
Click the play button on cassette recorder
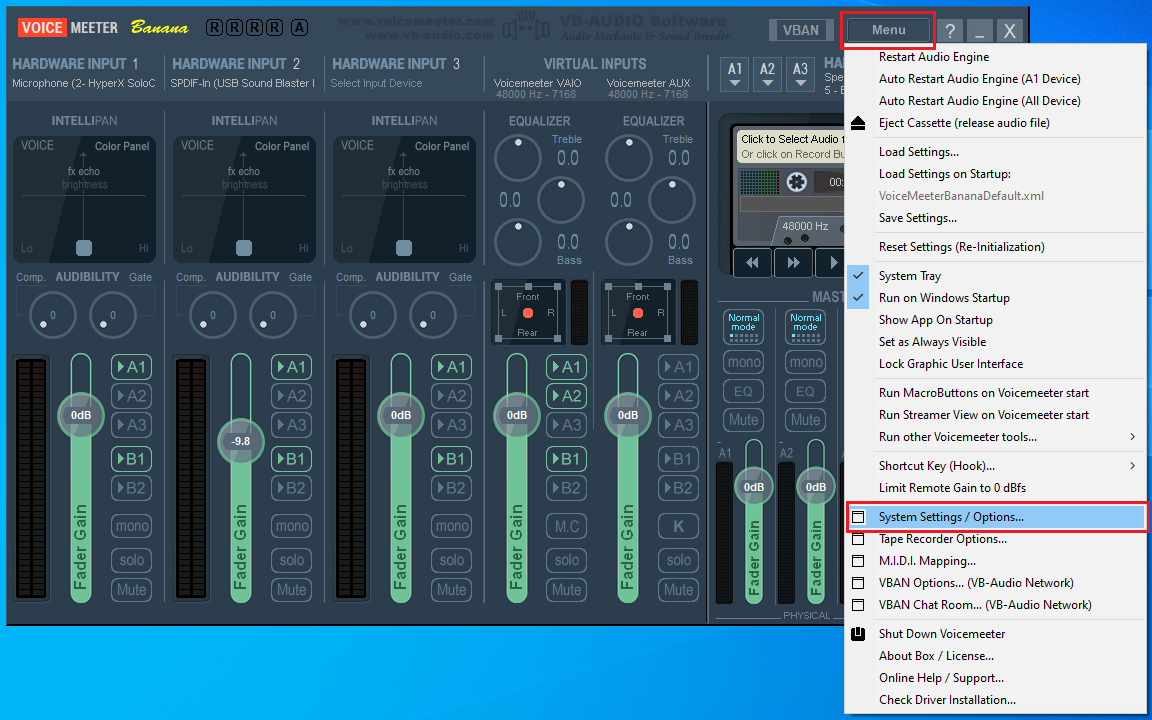coord(832,262)
